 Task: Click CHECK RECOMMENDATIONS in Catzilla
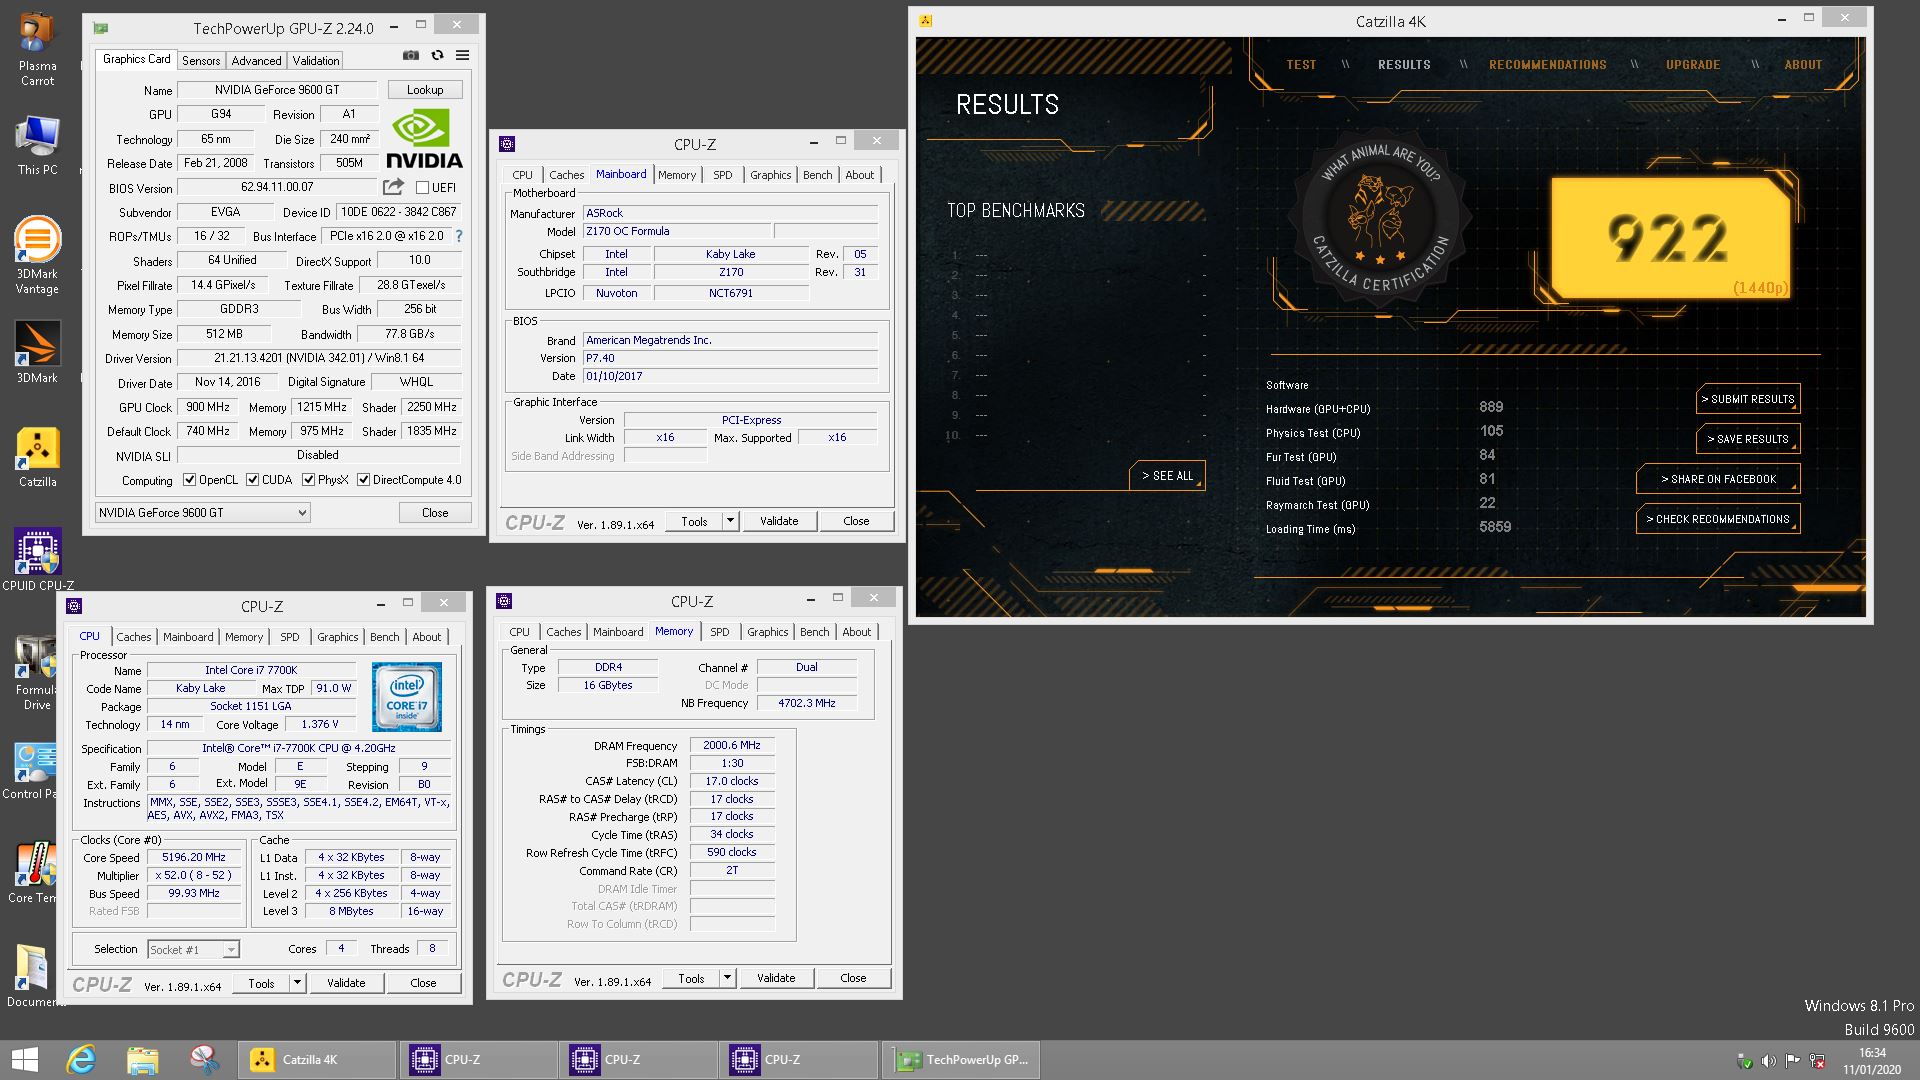pos(1718,519)
